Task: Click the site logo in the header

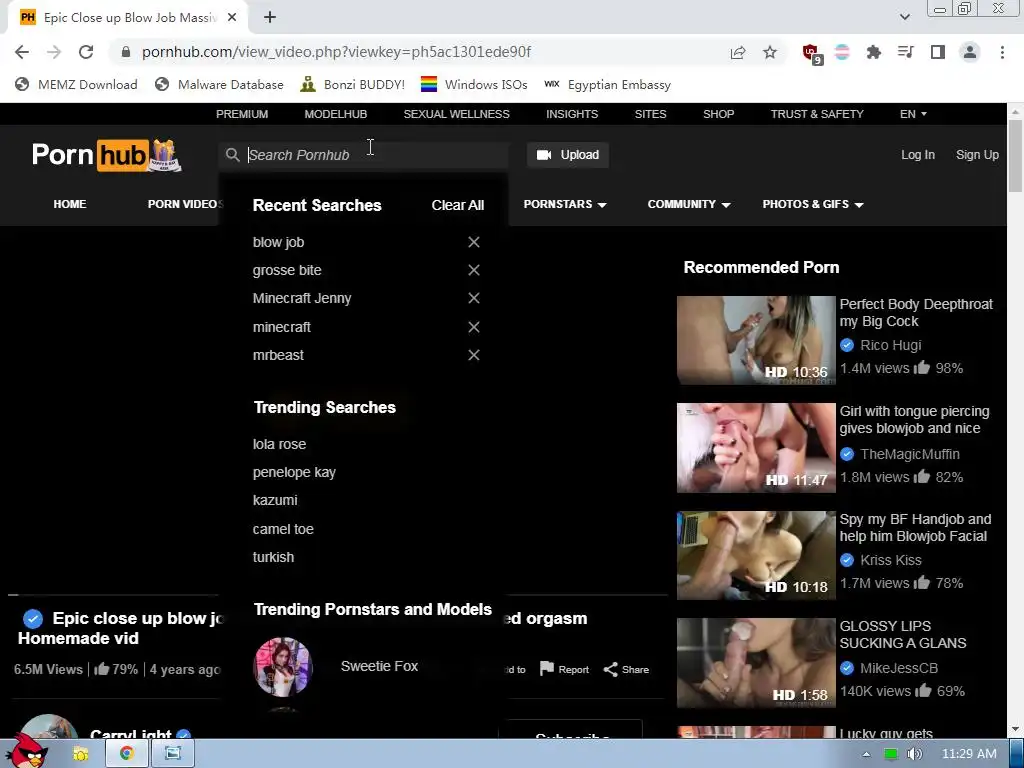Action: 106,155
